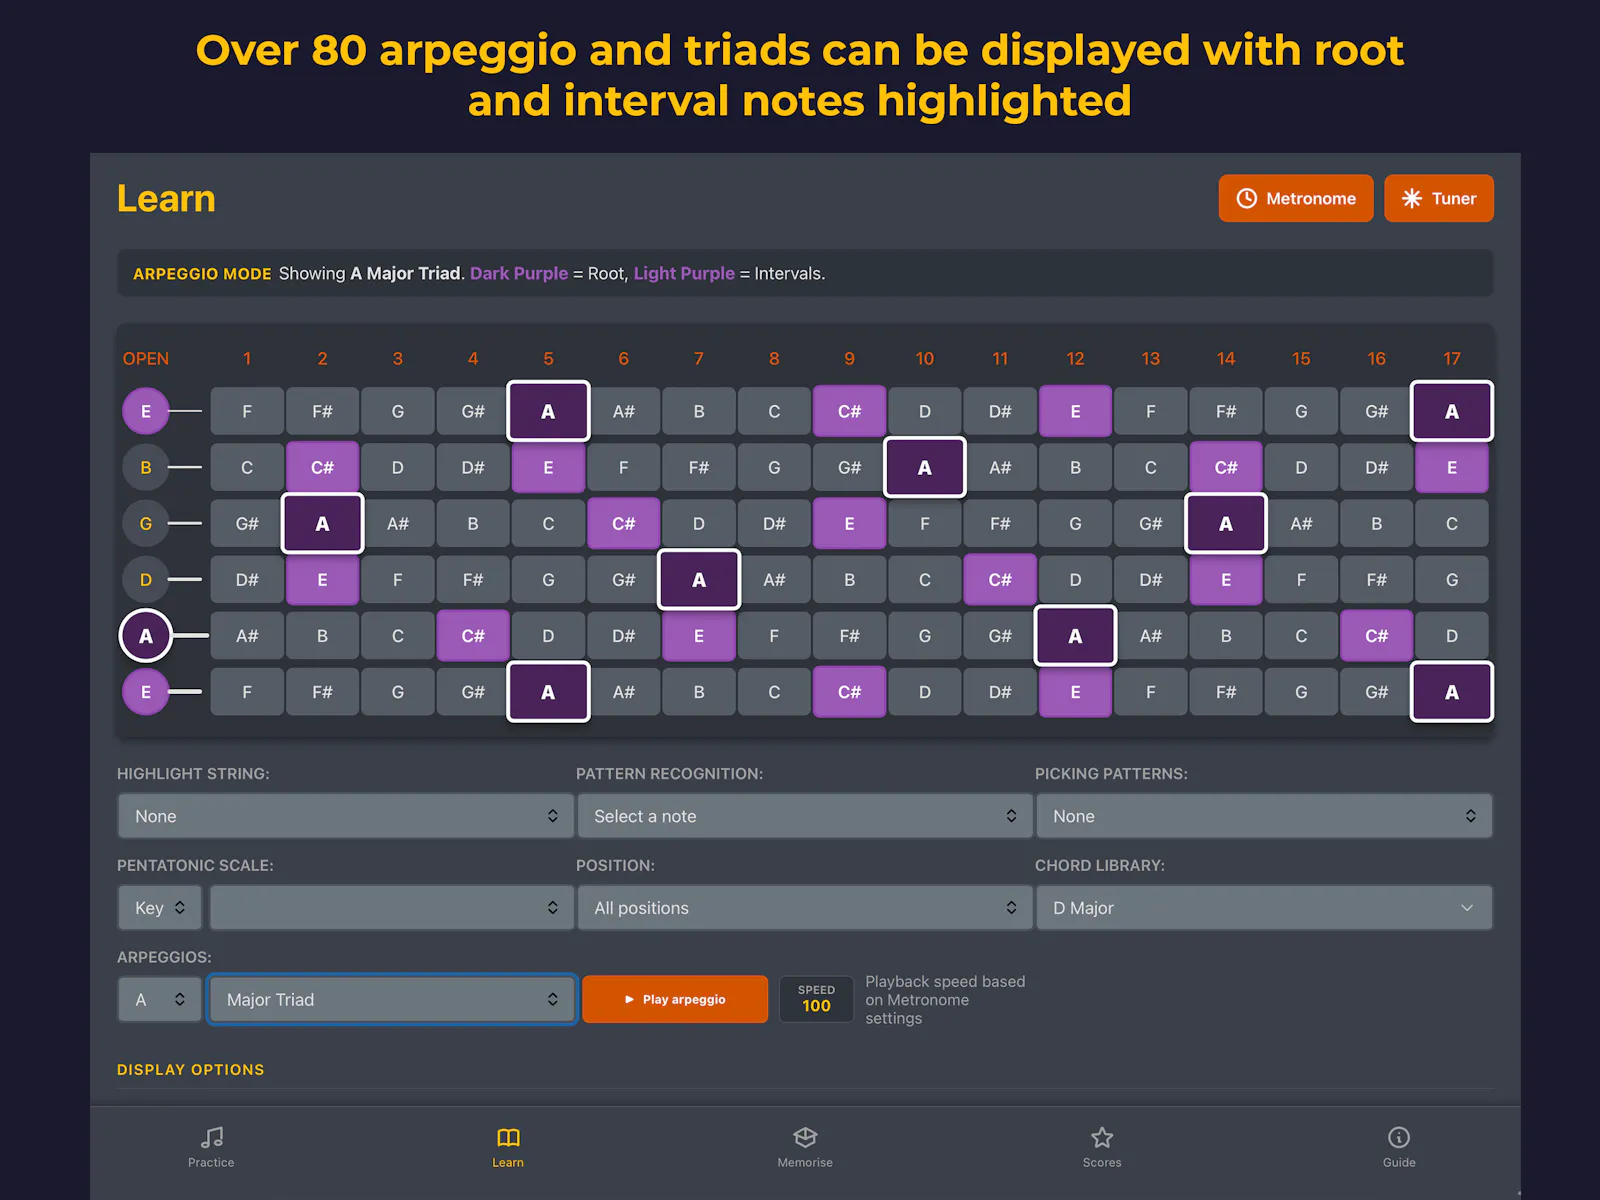This screenshot has height=1200, width=1600.
Task: Click the open D string circle
Action: click(146, 579)
